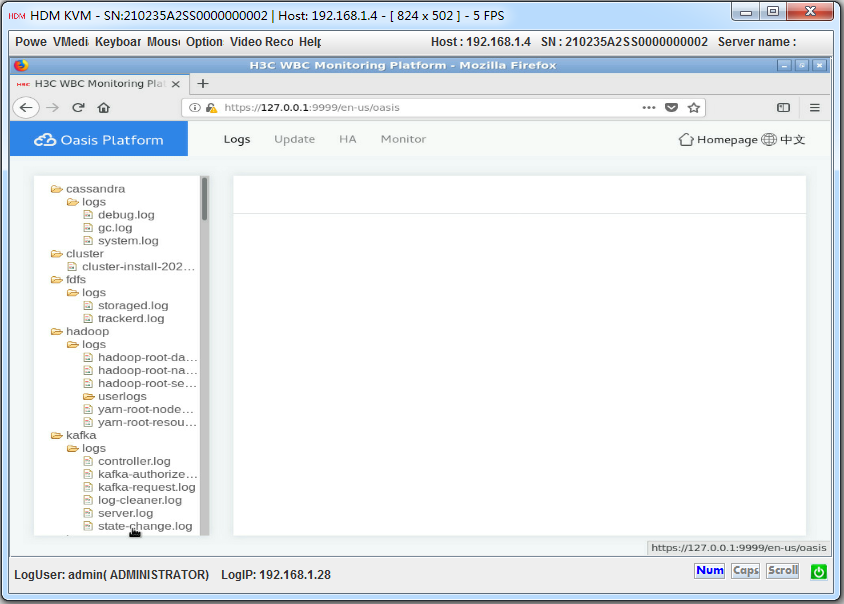Click controller.log file icon

(88, 461)
